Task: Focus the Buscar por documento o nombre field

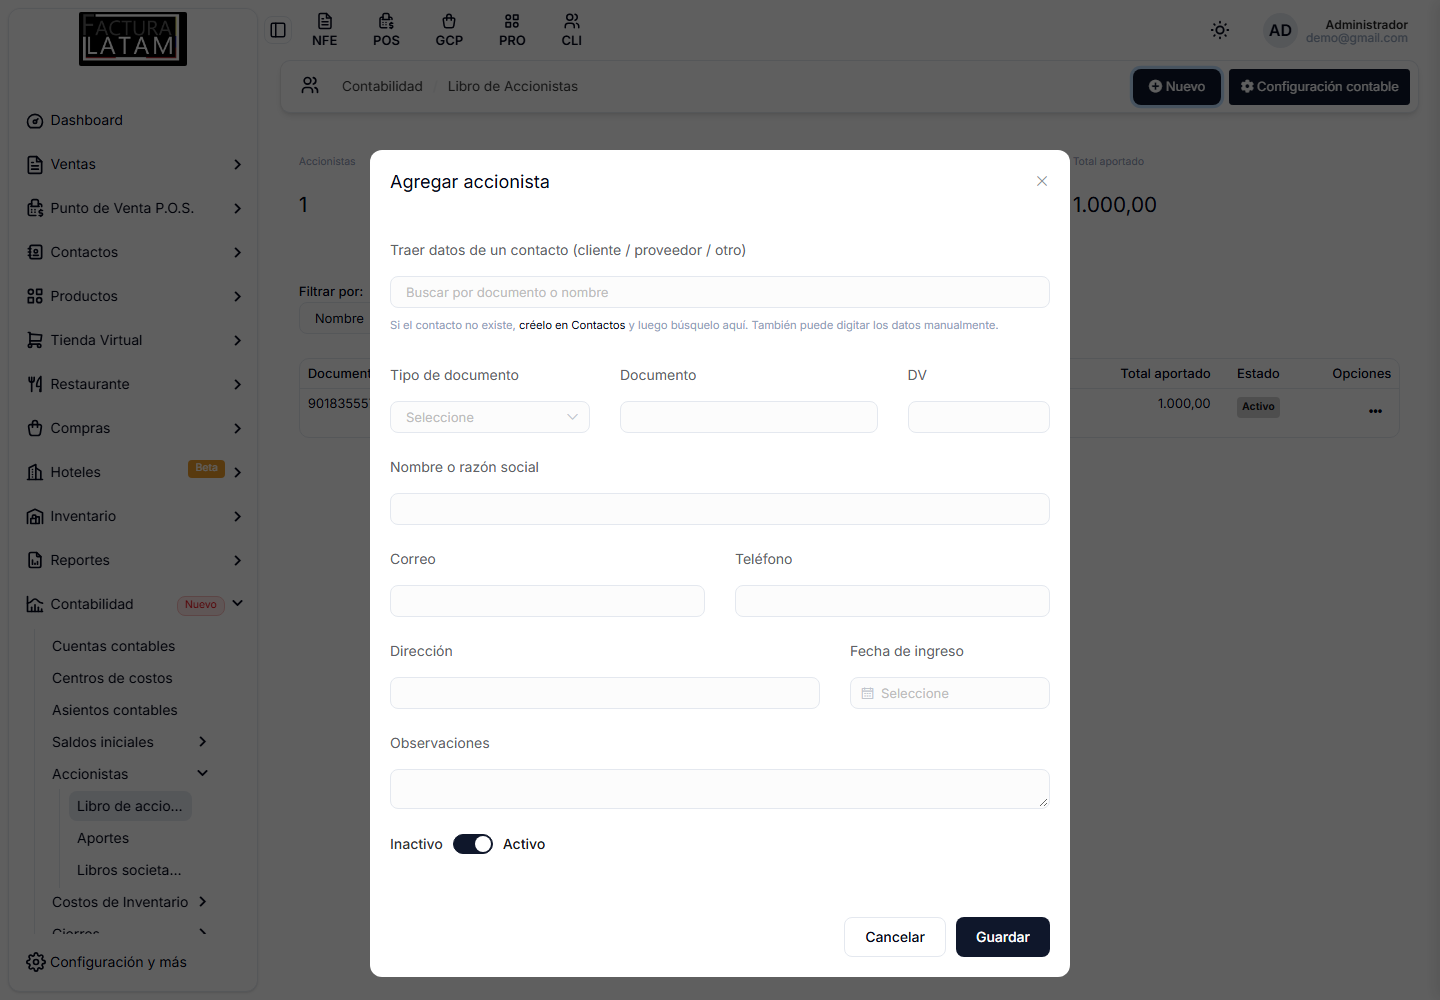Action: tap(720, 292)
